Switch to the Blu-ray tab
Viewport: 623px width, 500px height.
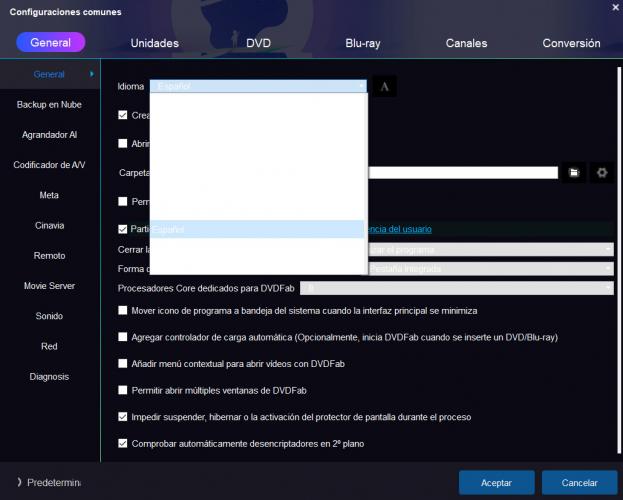[x=363, y=43]
